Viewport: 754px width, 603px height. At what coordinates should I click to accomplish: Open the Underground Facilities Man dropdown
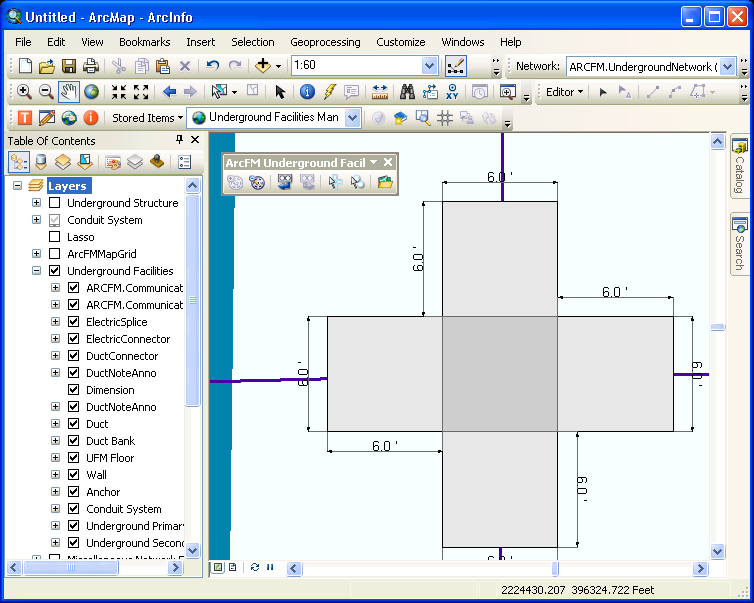[352, 117]
